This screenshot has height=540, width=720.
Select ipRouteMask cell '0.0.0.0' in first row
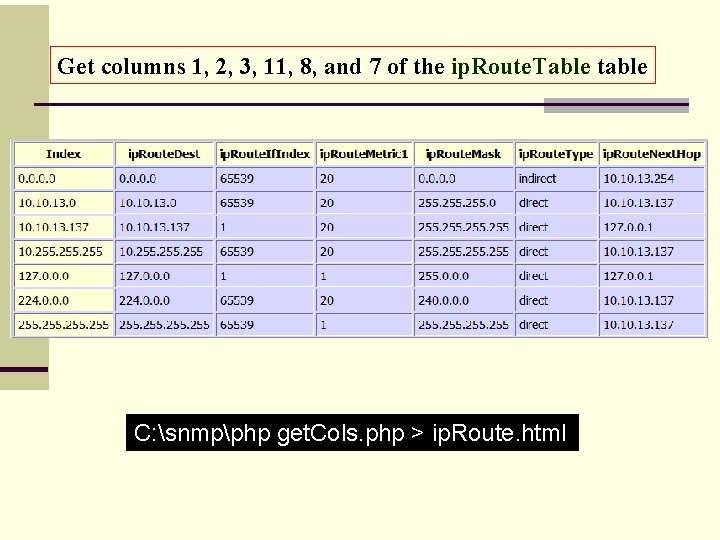(463, 179)
